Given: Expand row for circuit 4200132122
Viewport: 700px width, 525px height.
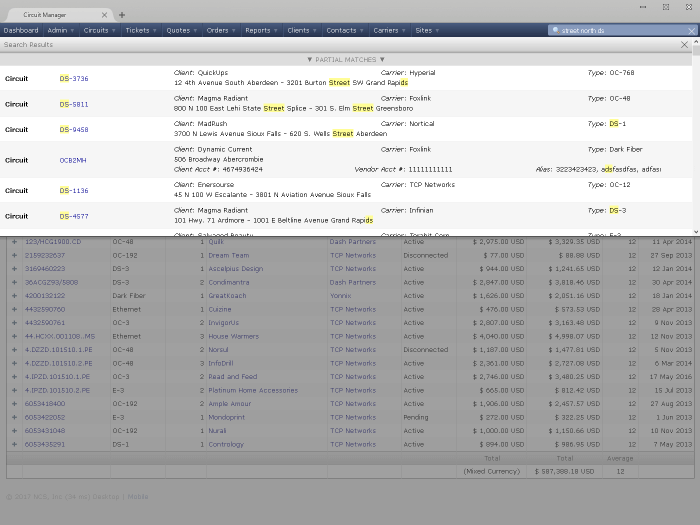Looking at the screenshot, I should click(x=14, y=296).
